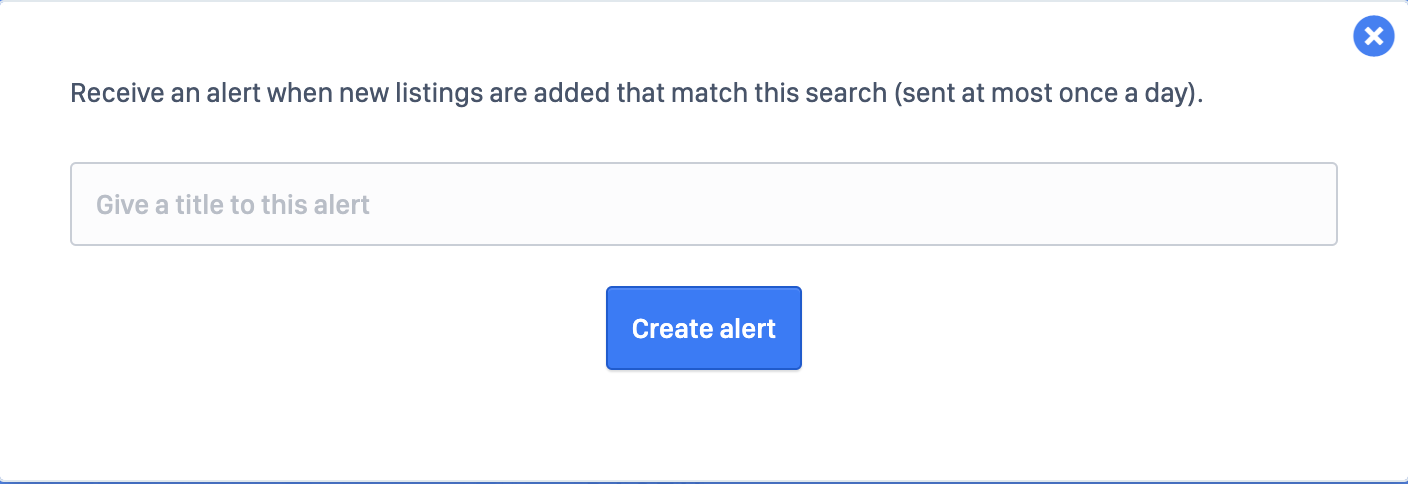Exit the alert modal via close icon
The width and height of the screenshot is (1408, 484).
point(1373,37)
